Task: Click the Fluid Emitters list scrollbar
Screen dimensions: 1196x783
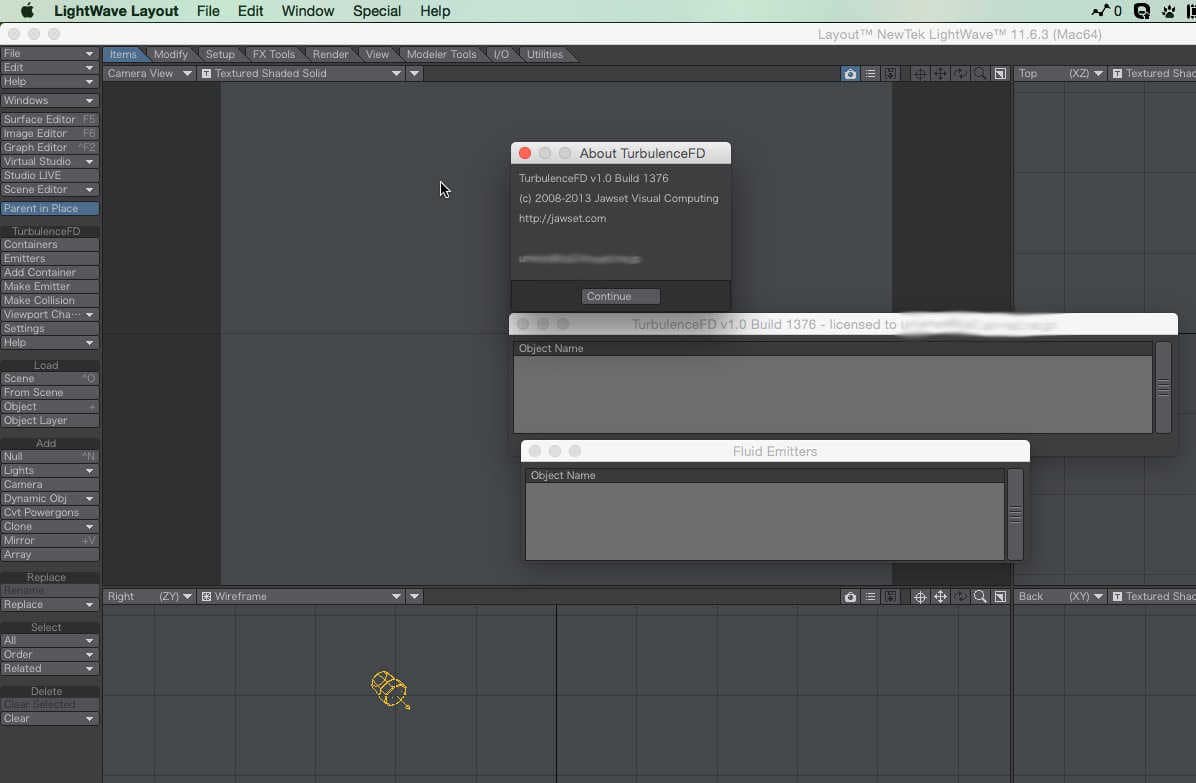Action: pyautogui.click(x=1015, y=514)
